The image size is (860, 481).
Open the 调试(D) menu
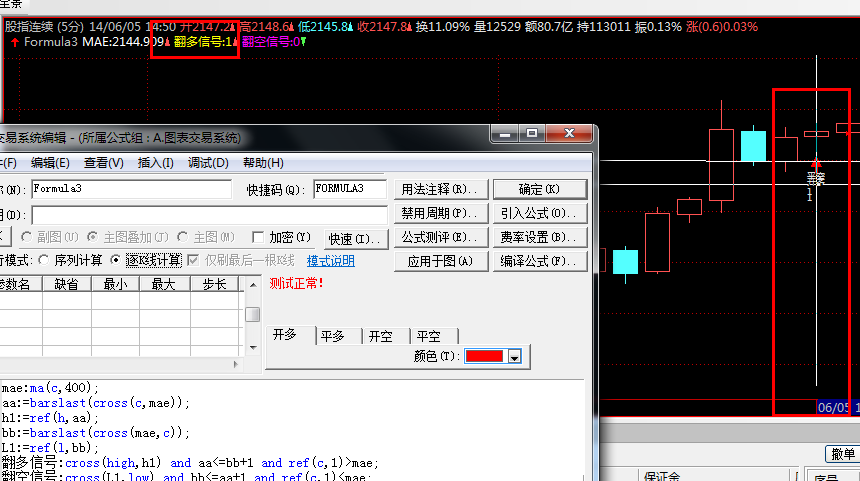click(208, 163)
